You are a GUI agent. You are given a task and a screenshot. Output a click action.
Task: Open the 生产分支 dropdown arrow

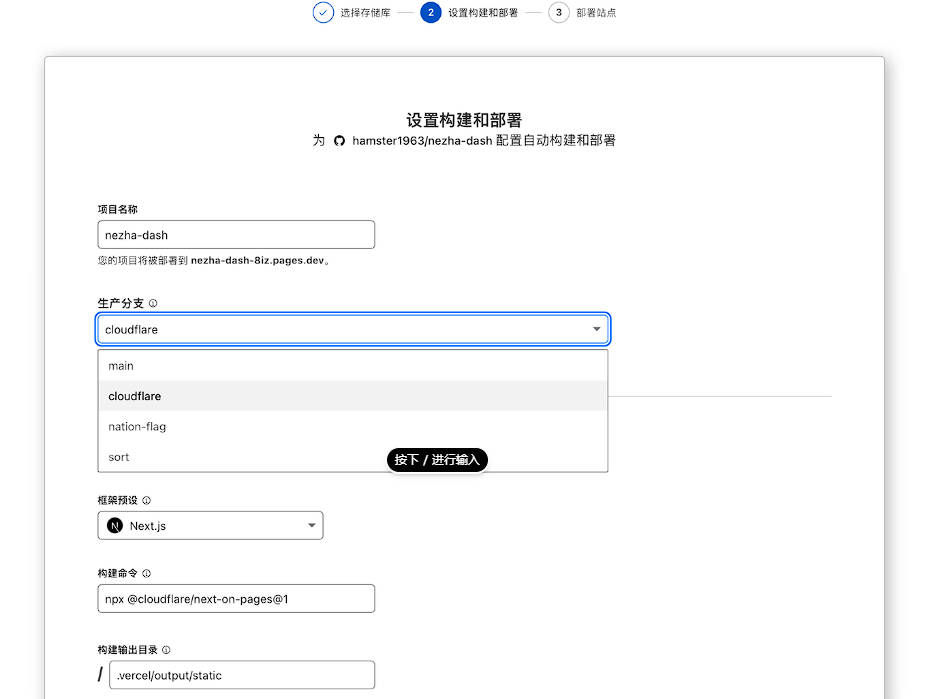tap(596, 328)
